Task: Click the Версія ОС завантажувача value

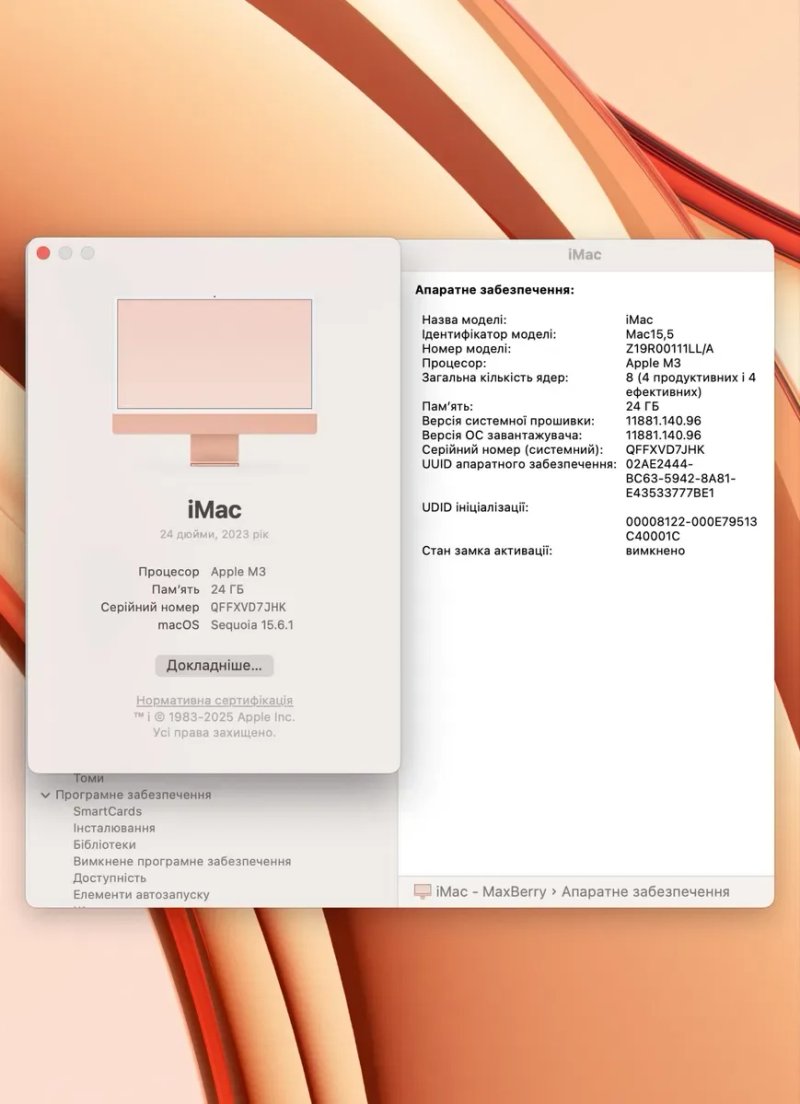Action: click(663, 435)
